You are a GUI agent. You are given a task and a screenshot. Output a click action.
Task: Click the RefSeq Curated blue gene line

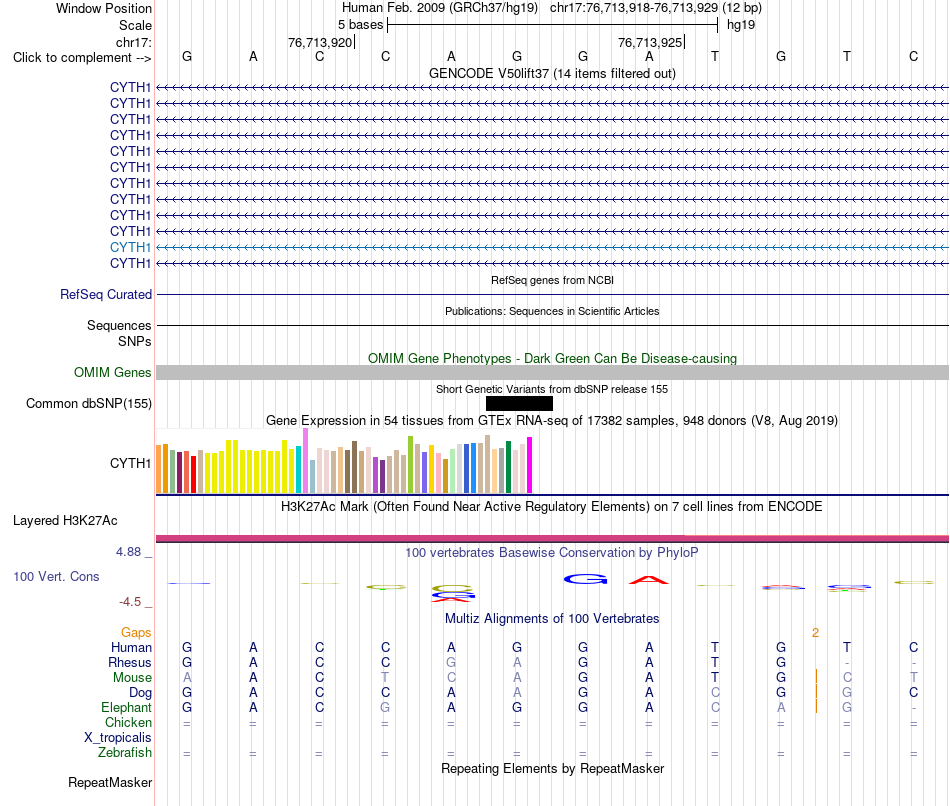pos(552,295)
